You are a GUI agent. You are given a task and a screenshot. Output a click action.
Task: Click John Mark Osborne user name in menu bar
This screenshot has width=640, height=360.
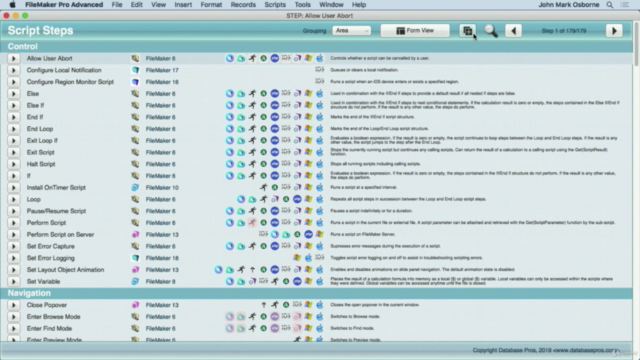tap(569, 5)
